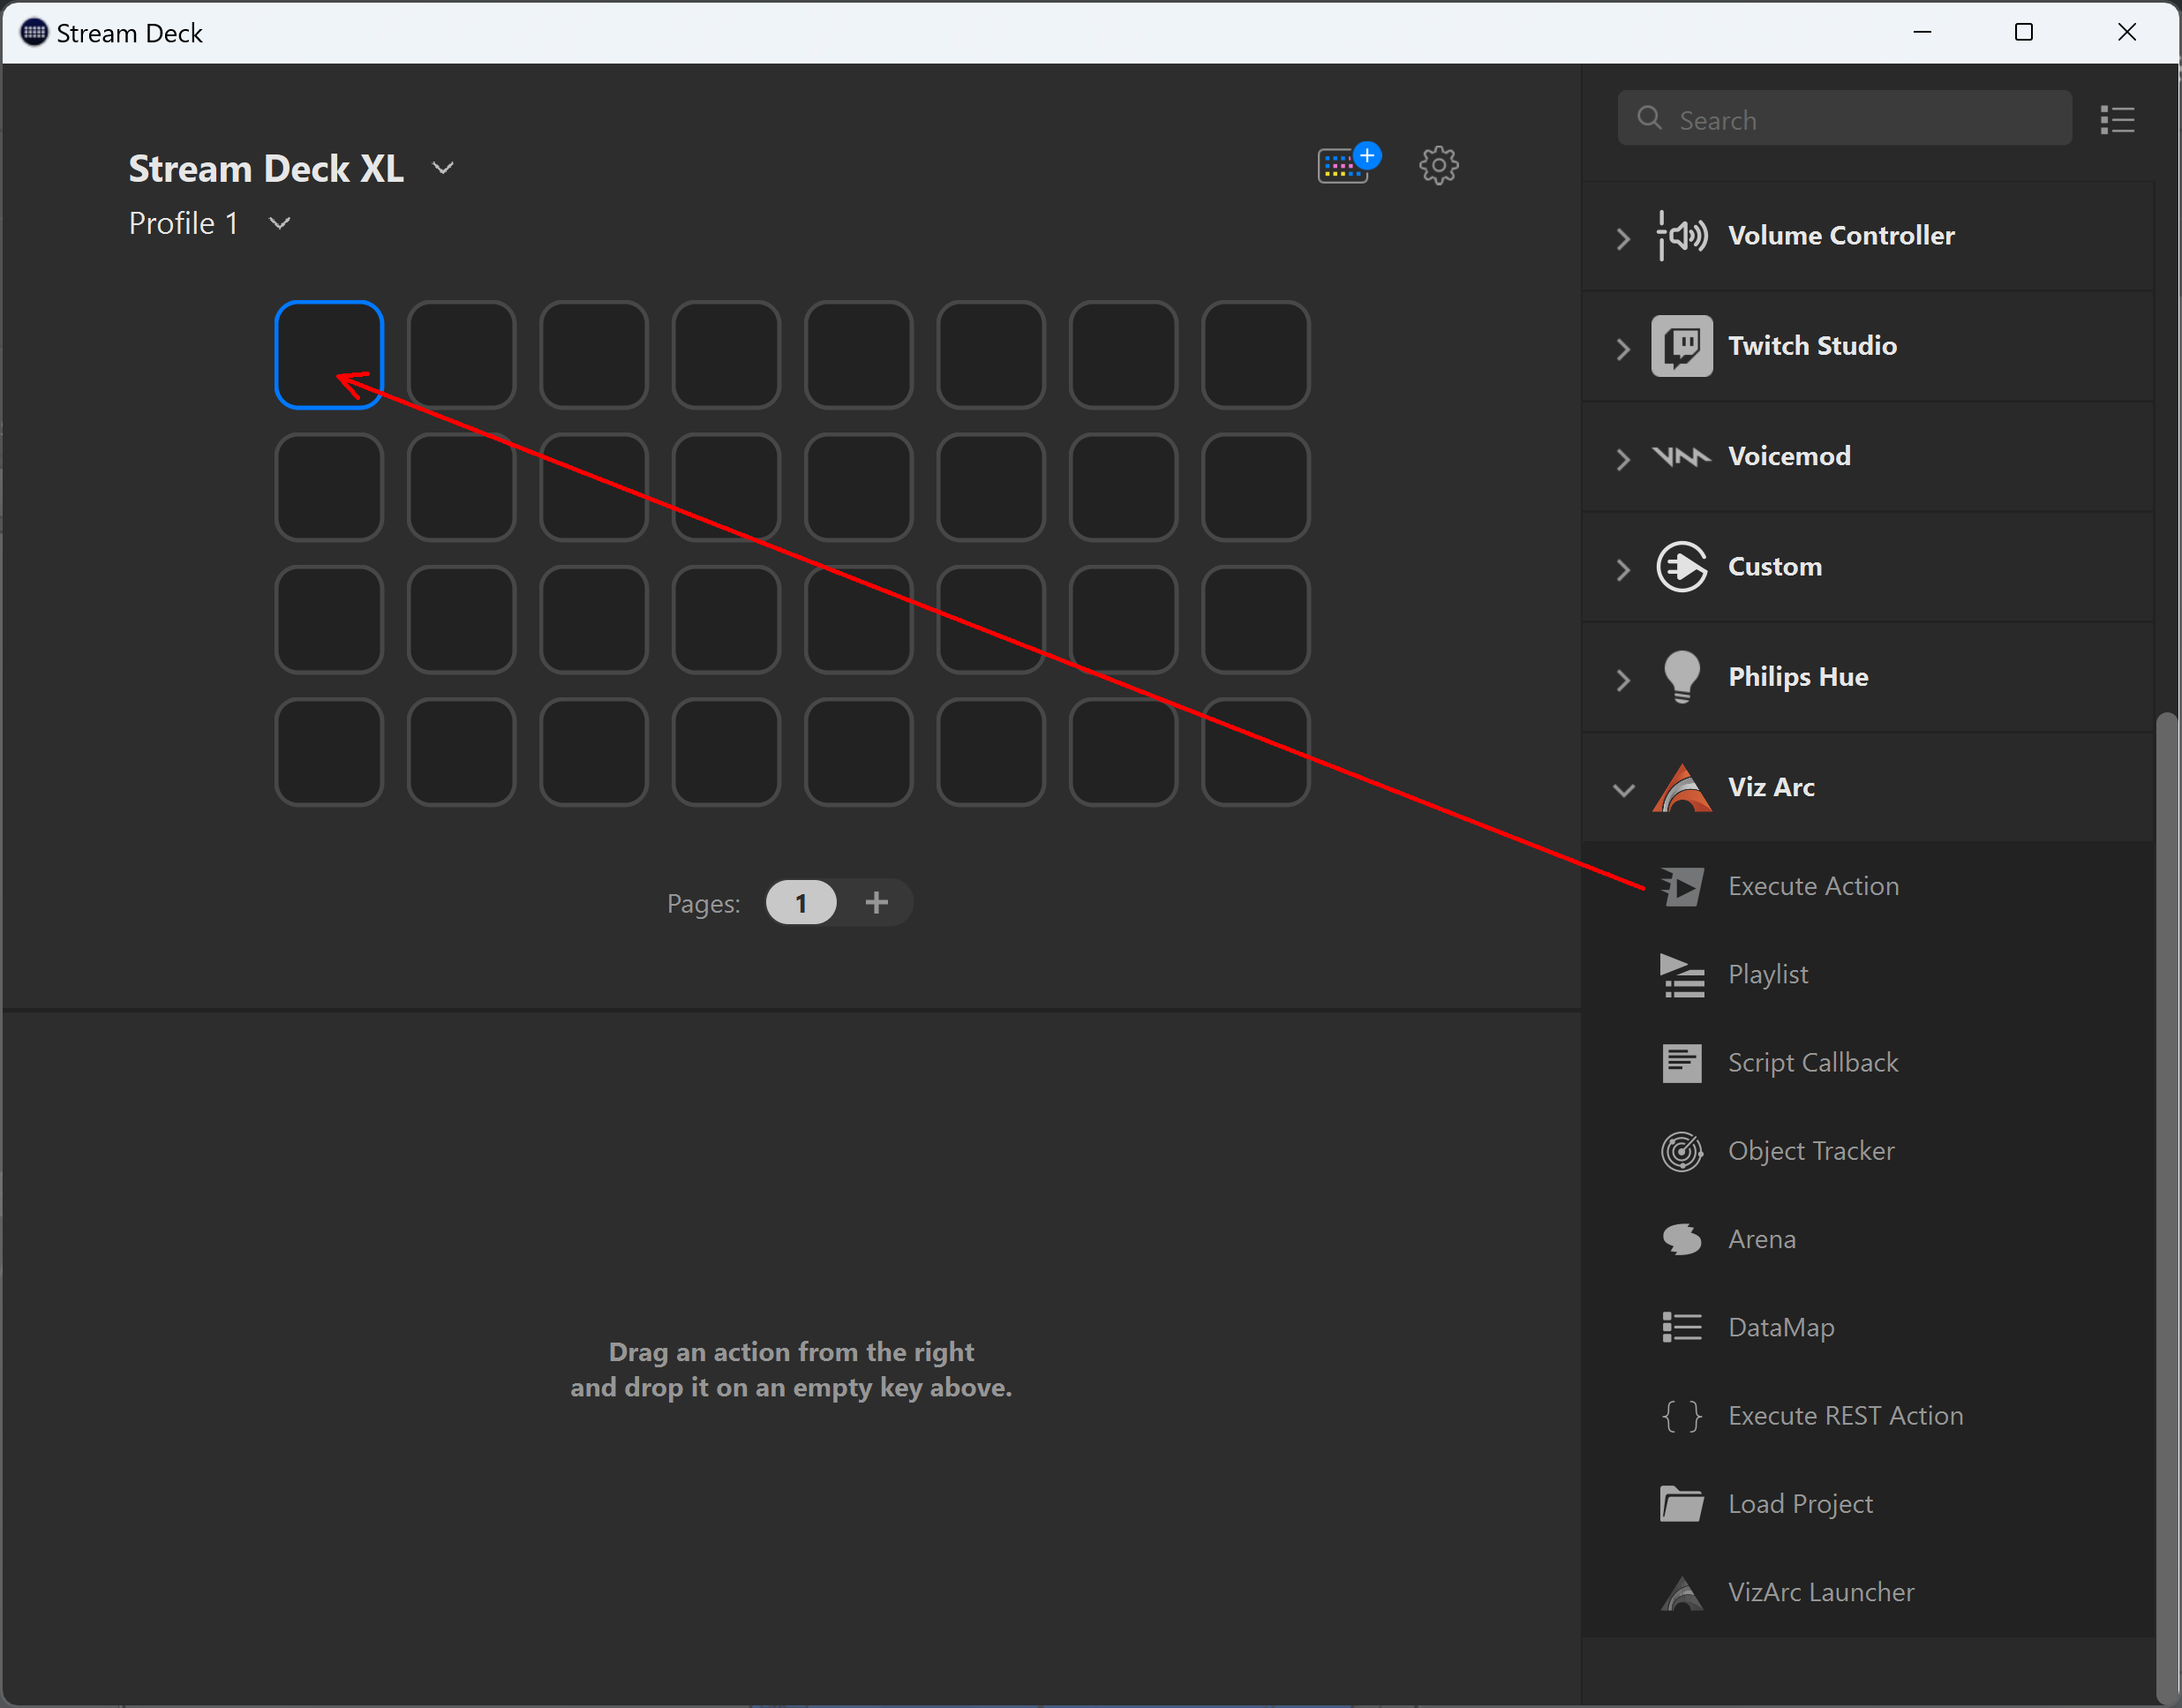Click the Volume Controller speaker icon
The width and height of the screenshot is (2182, 1708).
1682,236
